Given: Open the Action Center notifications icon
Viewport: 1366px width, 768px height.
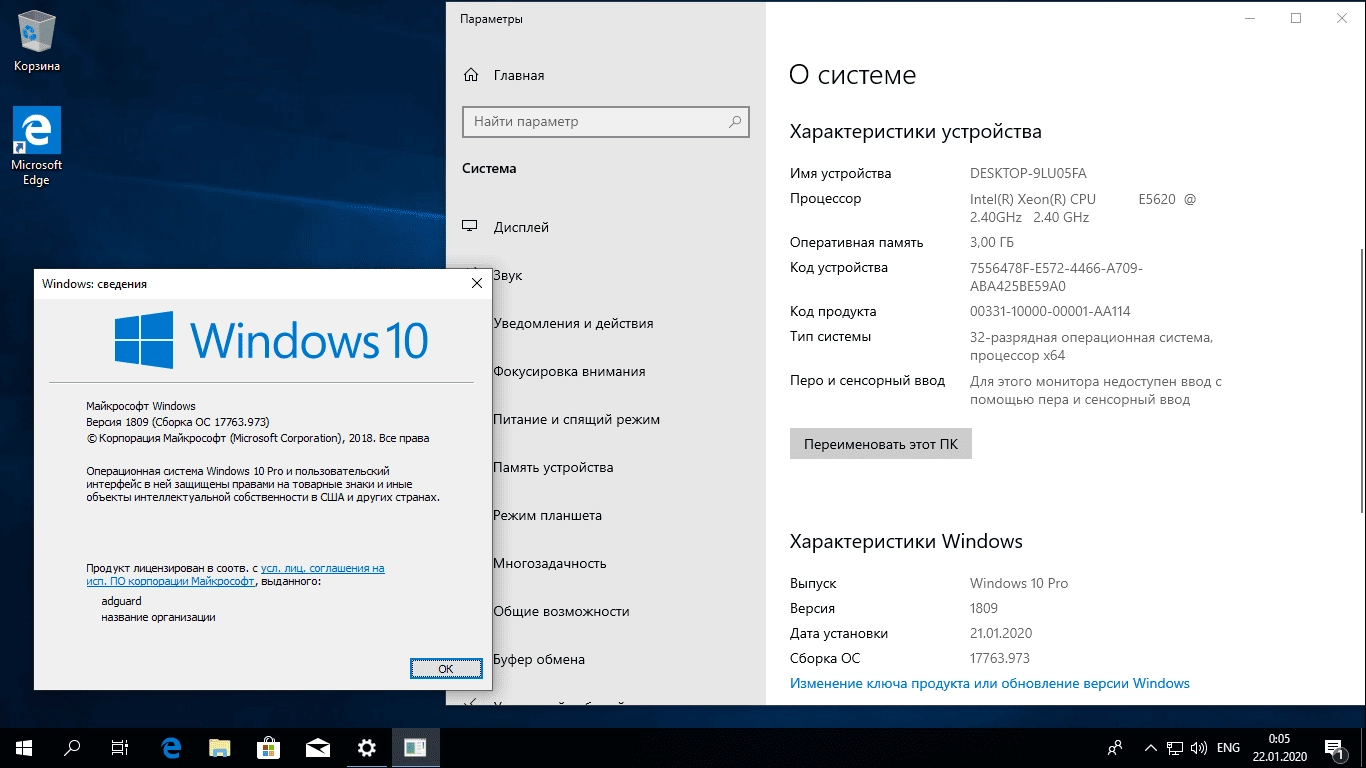Looking at the screenshot, I should (1334, 748).
